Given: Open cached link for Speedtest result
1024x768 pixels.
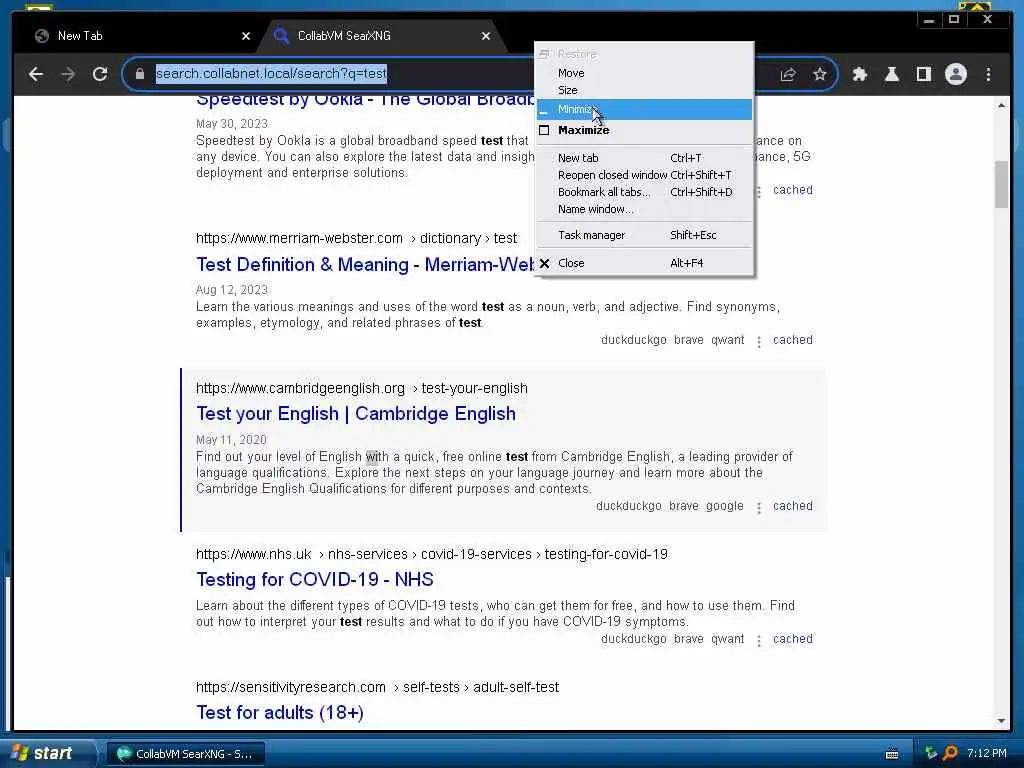Looking at the screenshot, I should pos(793,190).
